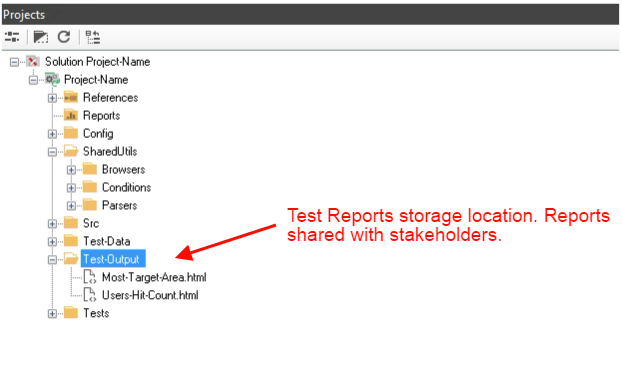This screenshot has width=622, height=372.
Task: Click the Collapse All tree toolbar icon
Action: [x=92, y=37]
